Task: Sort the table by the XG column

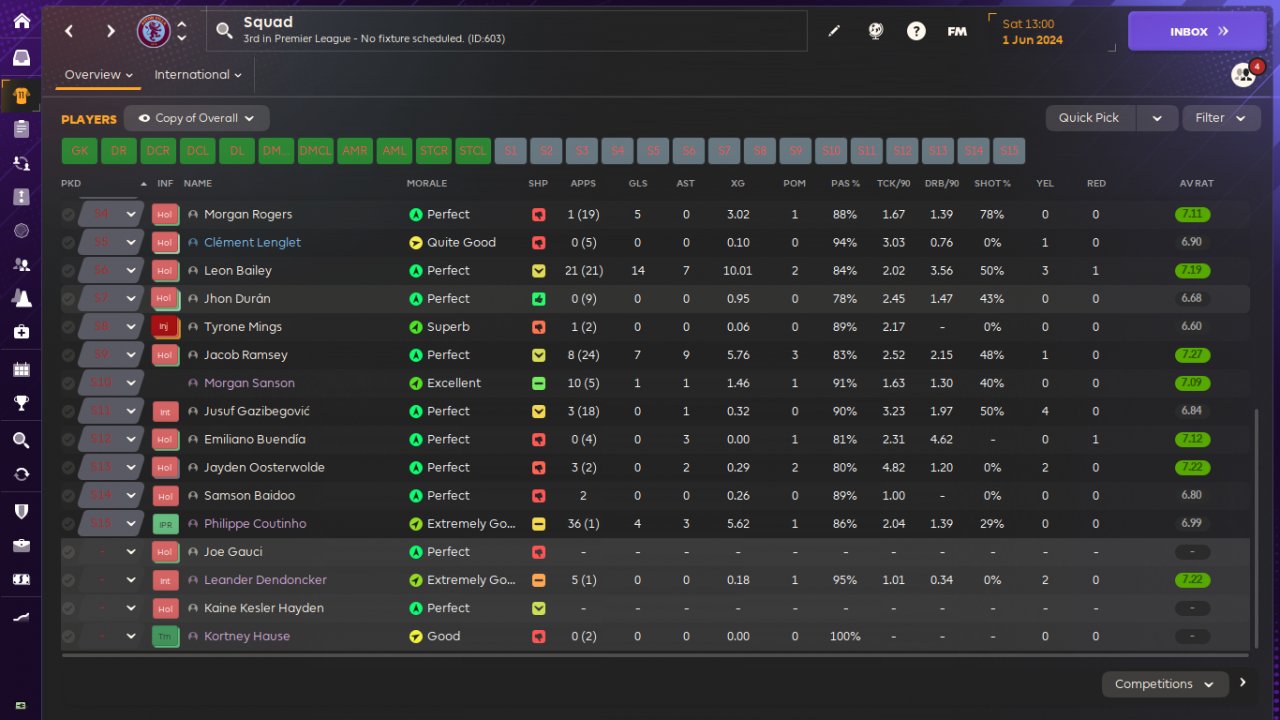Action: (738, 184)
